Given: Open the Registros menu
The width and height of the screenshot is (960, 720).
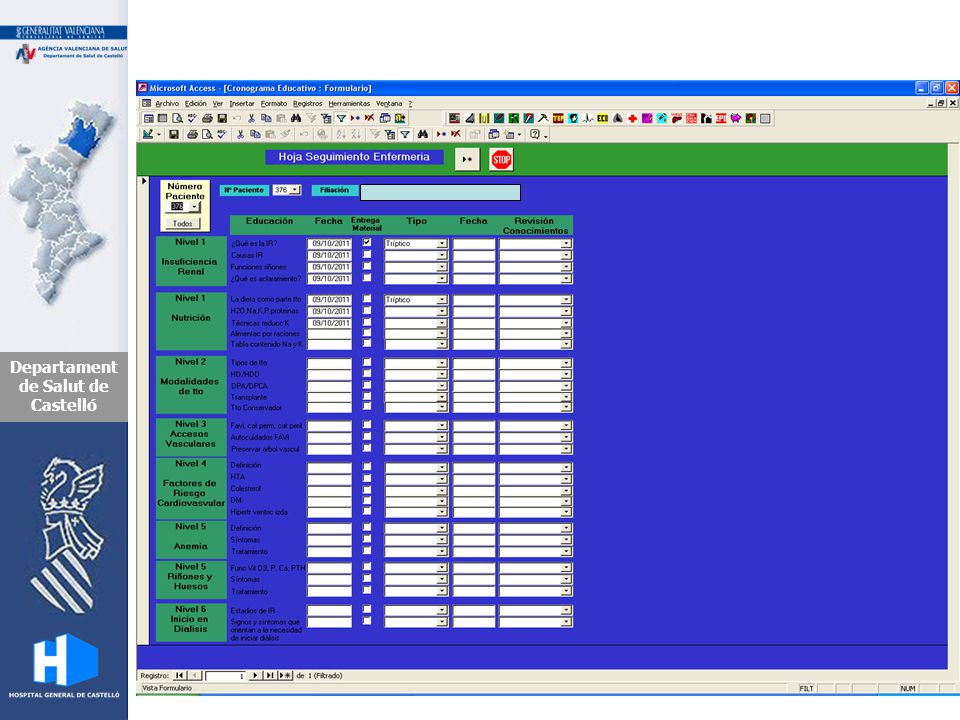Looking at the screenshot, I should (x=307, y=103).
